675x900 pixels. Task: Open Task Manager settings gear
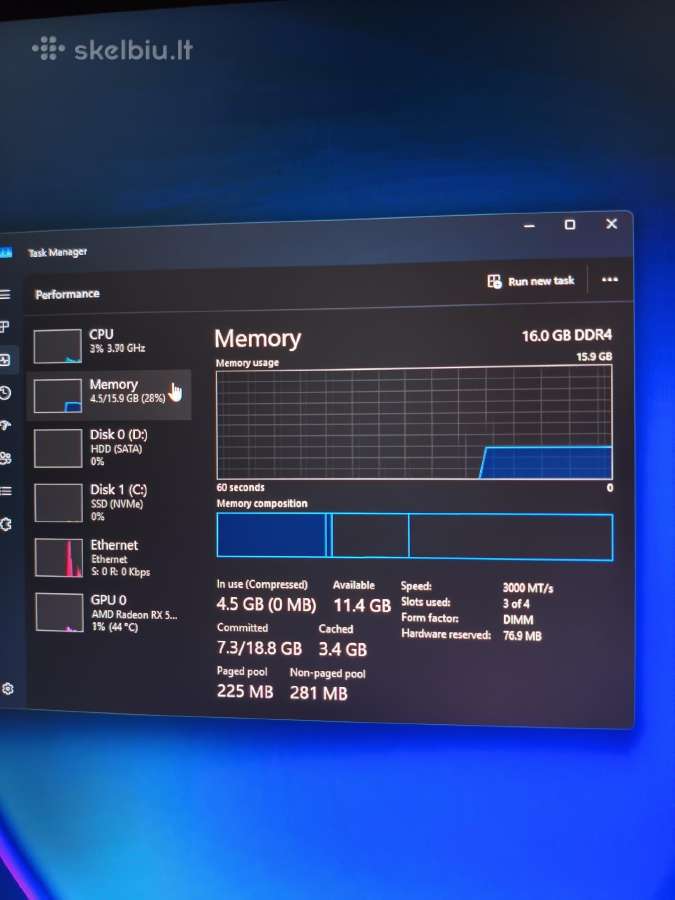7,688
